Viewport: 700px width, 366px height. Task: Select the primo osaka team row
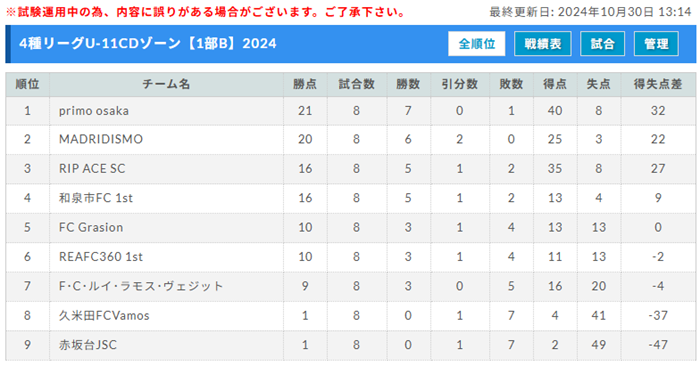350,111
